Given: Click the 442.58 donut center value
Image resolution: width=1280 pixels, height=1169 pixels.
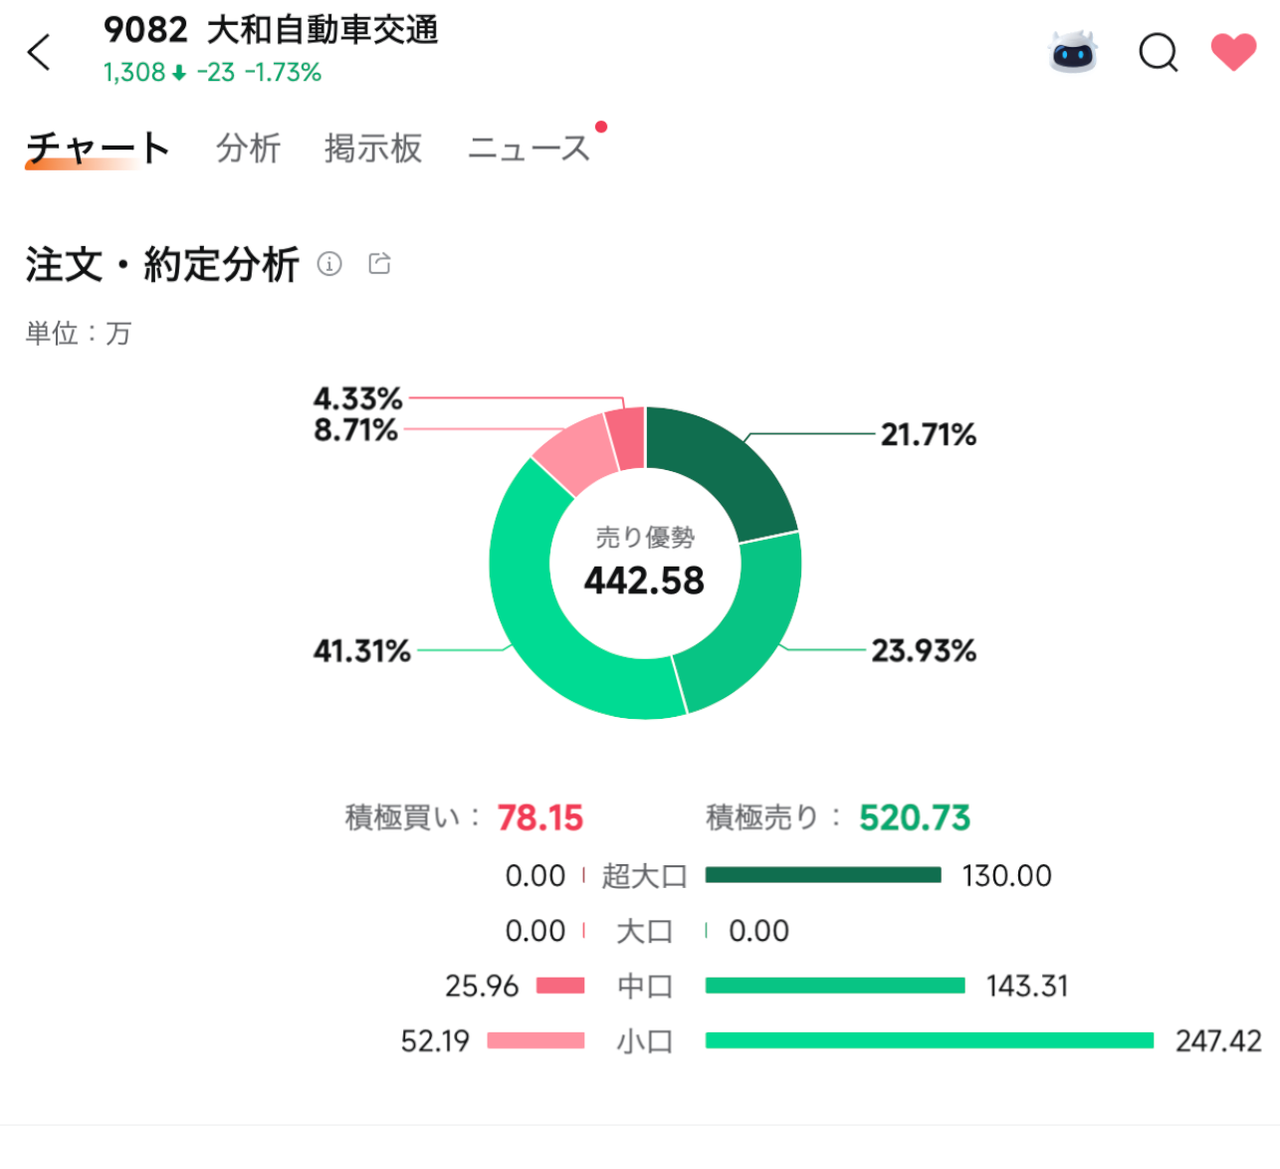Looking at the screenshot, I should (x=644, y=581).
